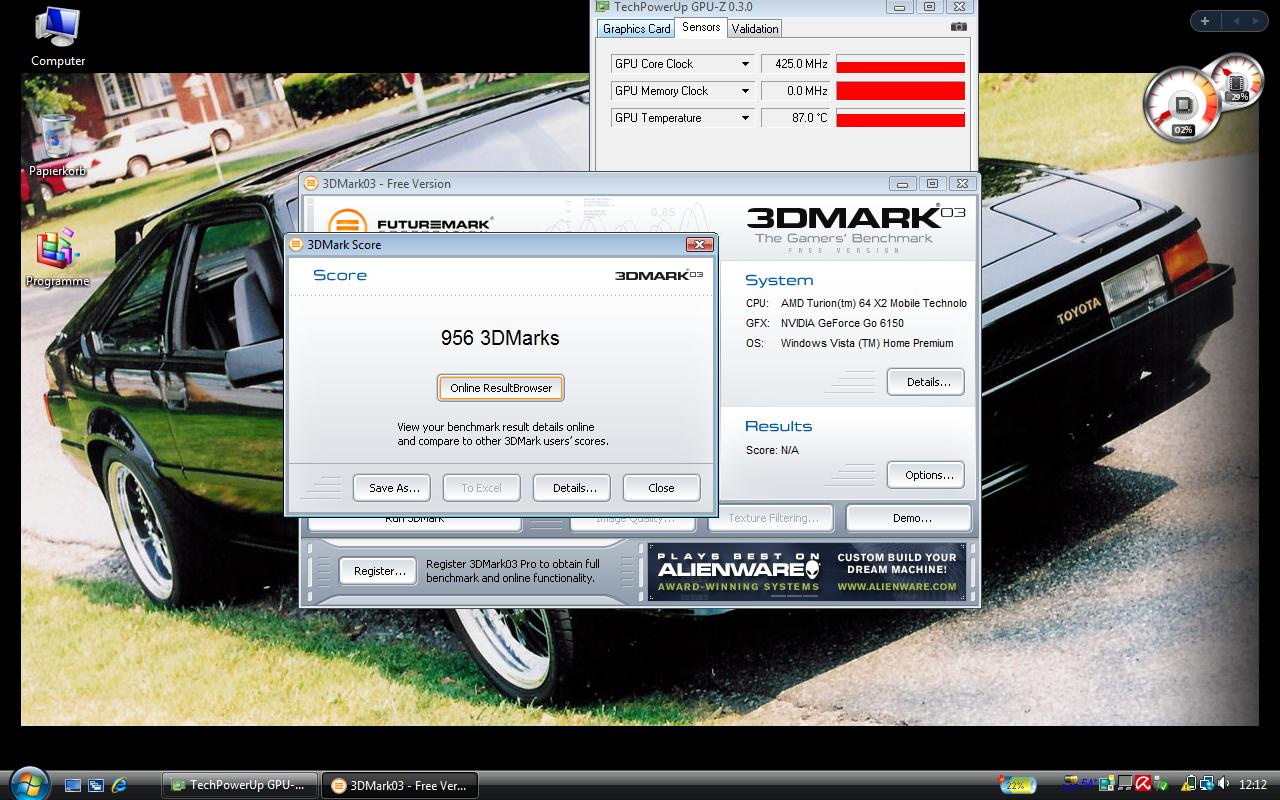Click the GPU-Z screenshot camera icon
The image size is (1280, 800).
pyautogui.click(x=958, y=28)
